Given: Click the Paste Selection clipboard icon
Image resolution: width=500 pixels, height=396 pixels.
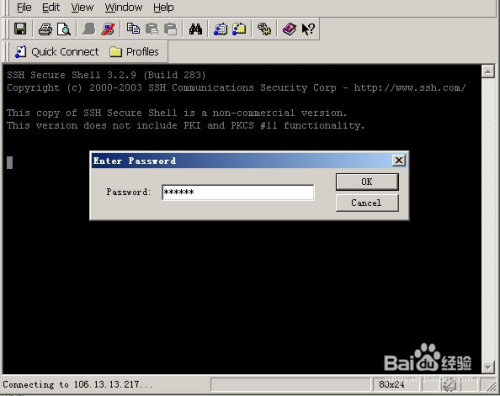Looking at the screenshot, I should click(170, 29).
